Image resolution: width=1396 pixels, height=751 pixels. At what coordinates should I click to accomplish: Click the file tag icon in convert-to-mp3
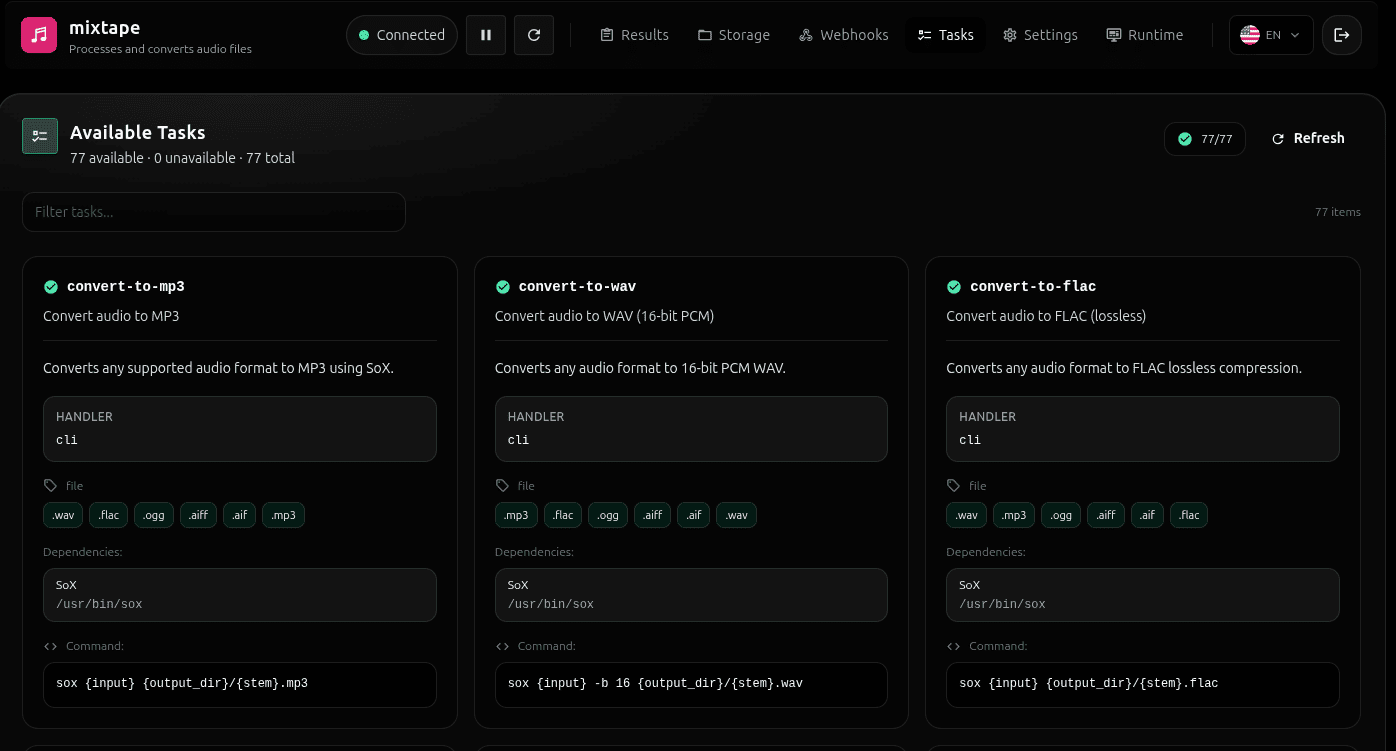click(51, 485)
